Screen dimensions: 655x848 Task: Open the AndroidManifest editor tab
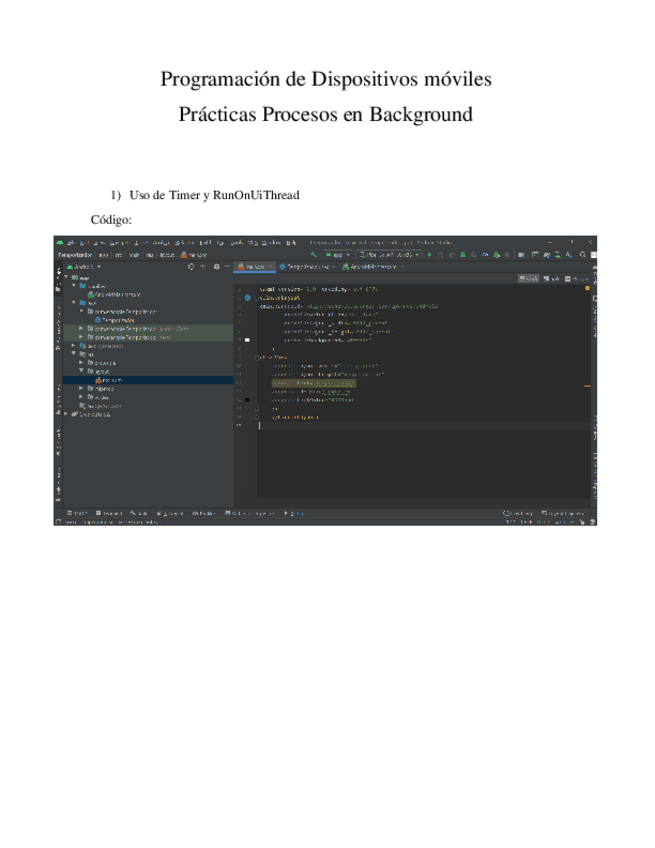(368, 267)
